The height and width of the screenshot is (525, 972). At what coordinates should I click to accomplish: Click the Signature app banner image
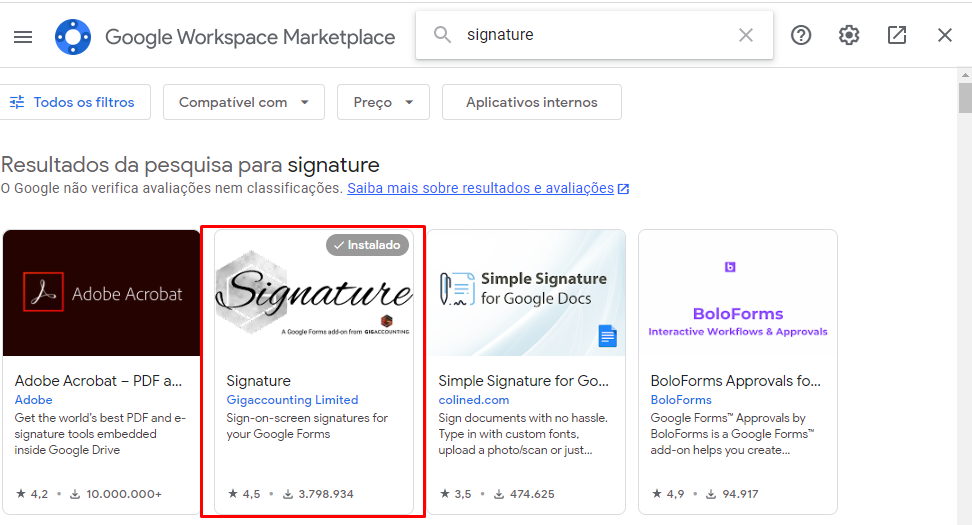(314, 293)
